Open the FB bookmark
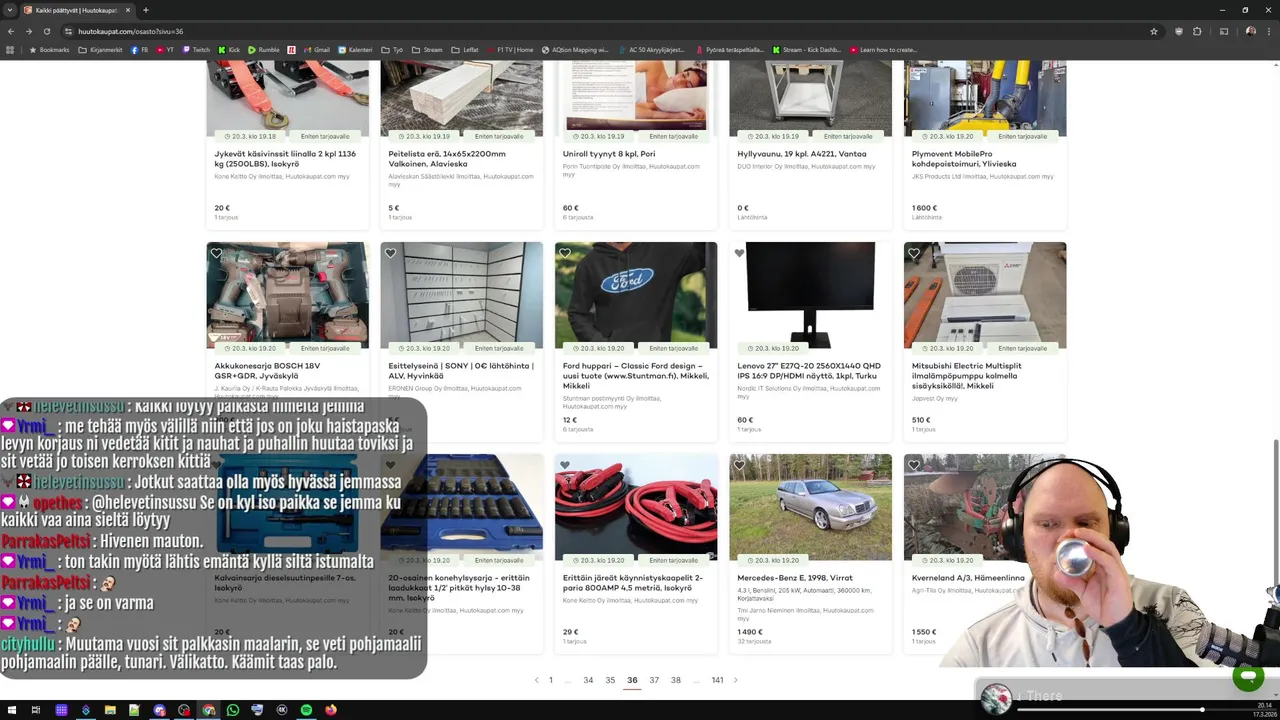Image resolution: width=1280 pixels, height=720 pixels. 140,49
